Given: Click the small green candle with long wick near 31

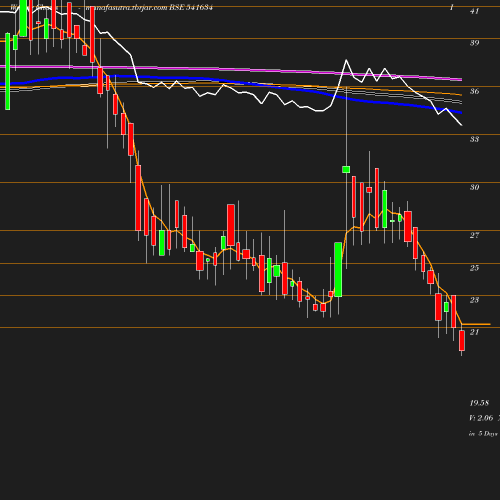Looking at the screenshot, I should [x=346, y=169].
